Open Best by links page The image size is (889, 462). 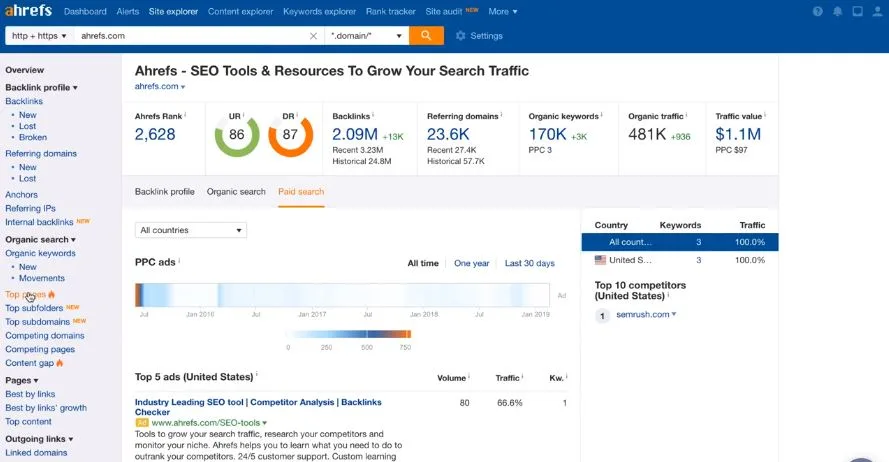coord(30,394)
